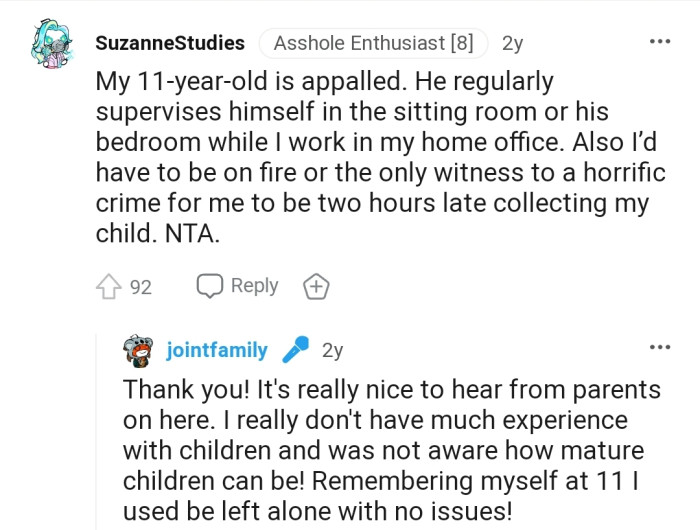
Task: Click the last line of jointfamily's reply
Action: (317, 513)
